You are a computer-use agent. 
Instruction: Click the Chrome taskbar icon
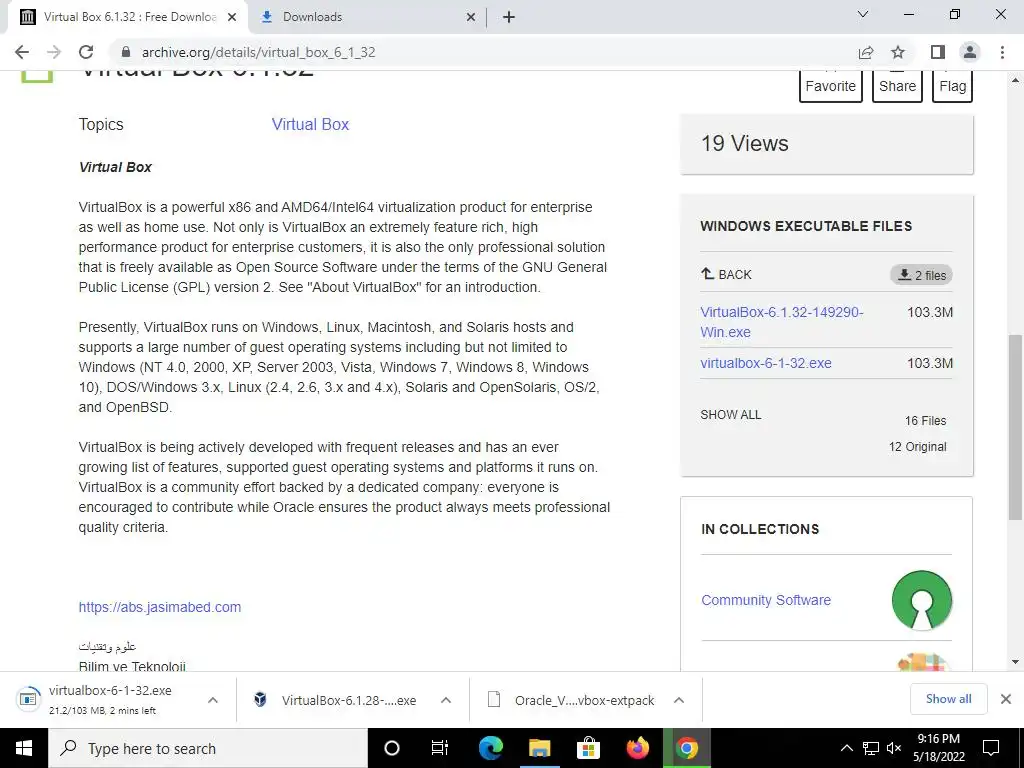(686, 748)
